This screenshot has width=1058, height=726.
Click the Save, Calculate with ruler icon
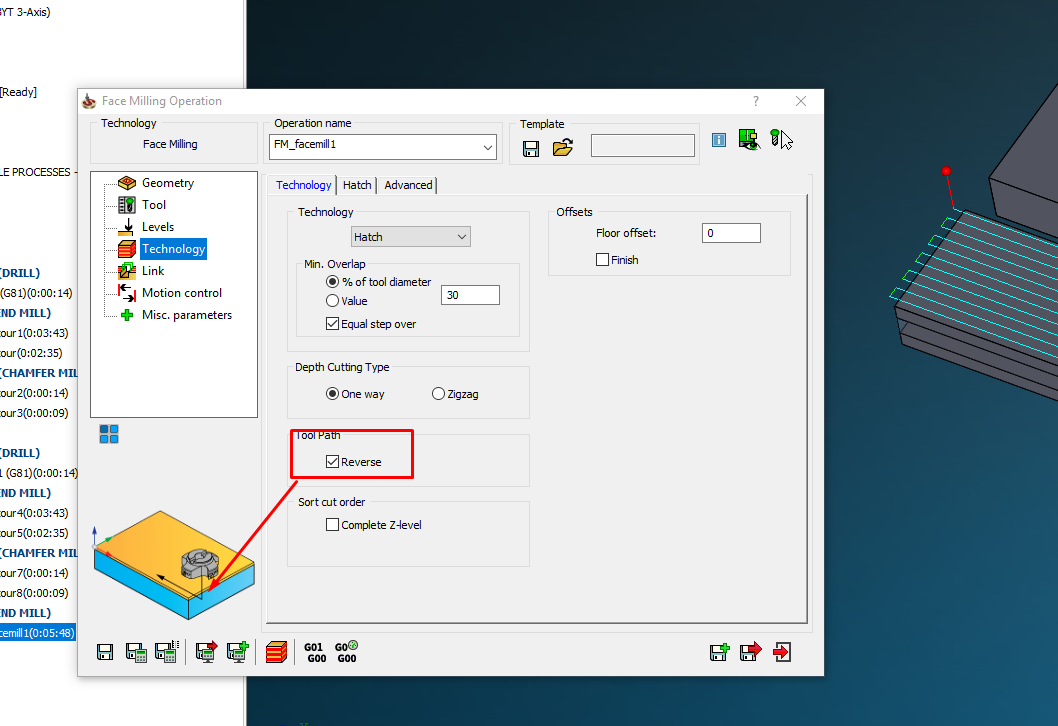[167, 651]
